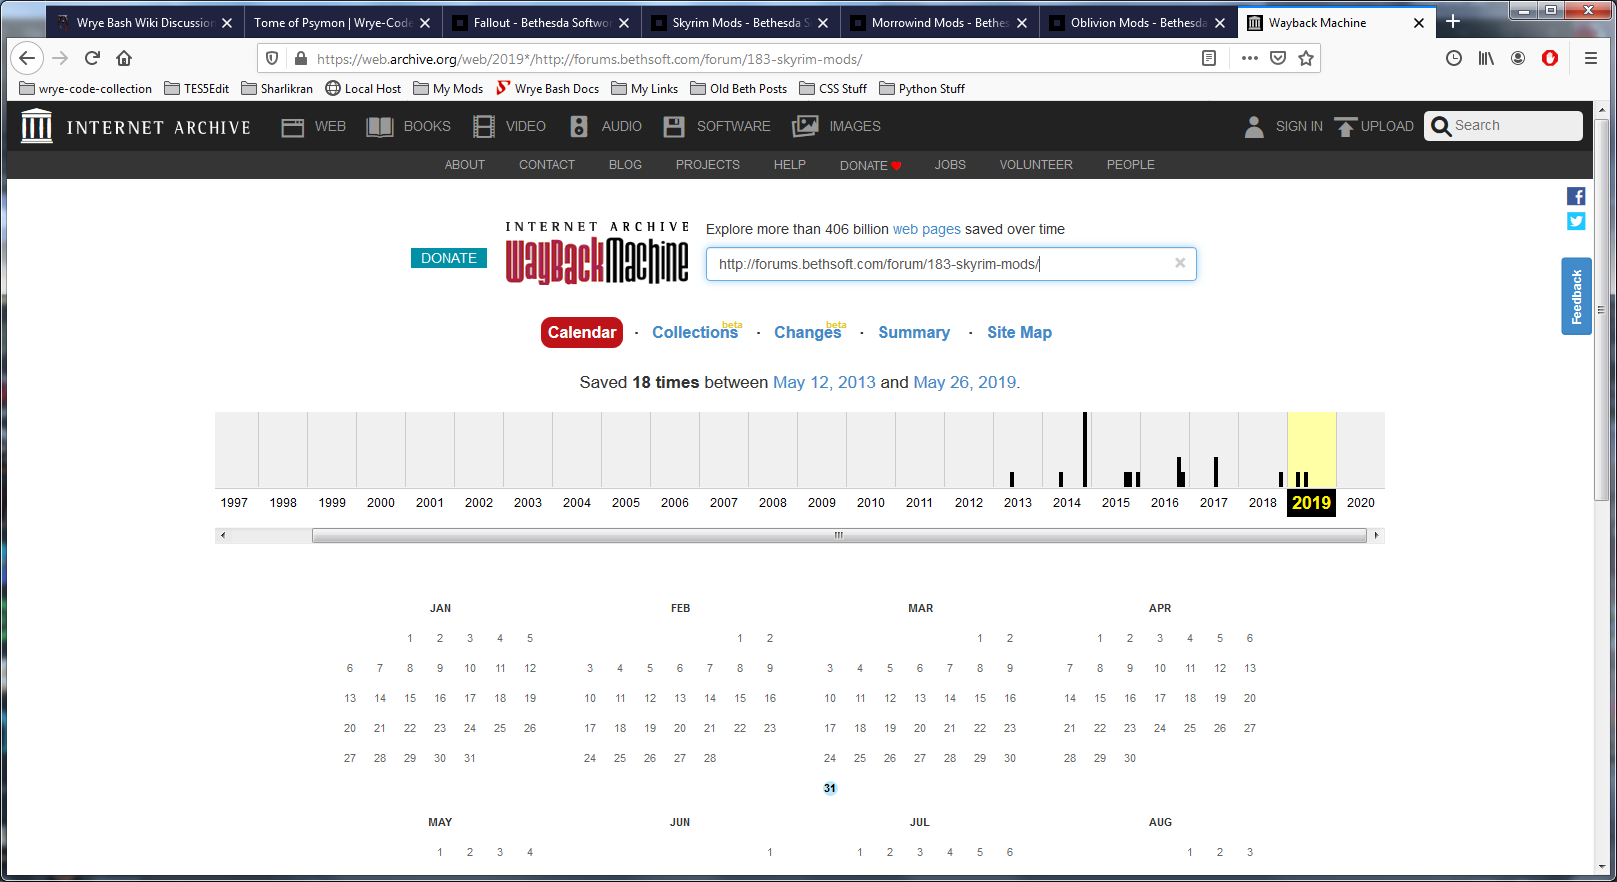Open the PROJECTS menu item

click(707, 165)
